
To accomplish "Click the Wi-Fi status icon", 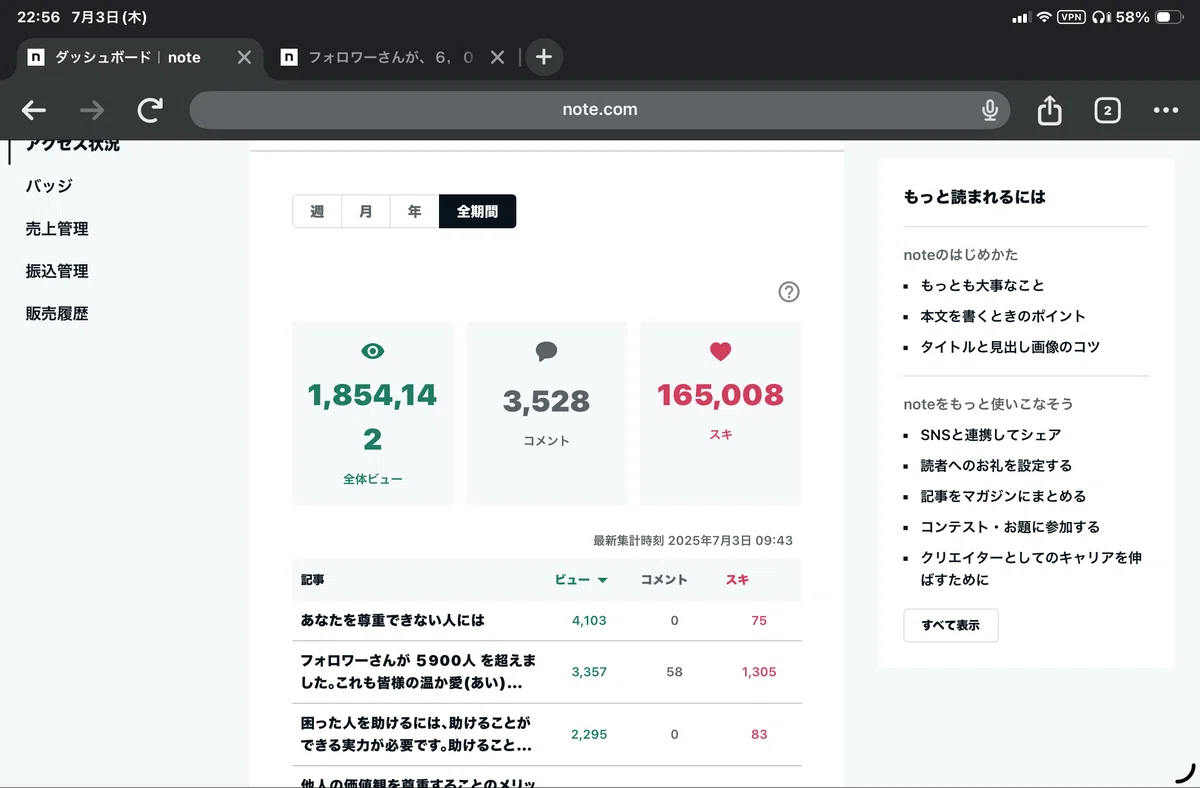I will 1044,17.
